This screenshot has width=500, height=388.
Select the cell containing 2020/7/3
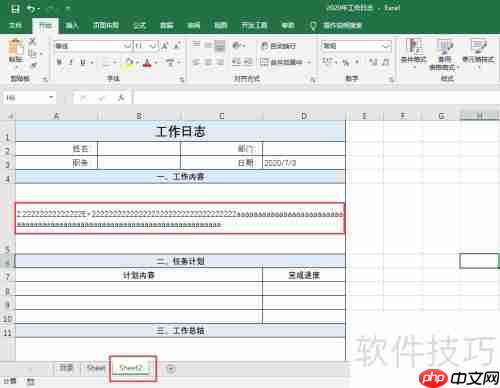304,163
